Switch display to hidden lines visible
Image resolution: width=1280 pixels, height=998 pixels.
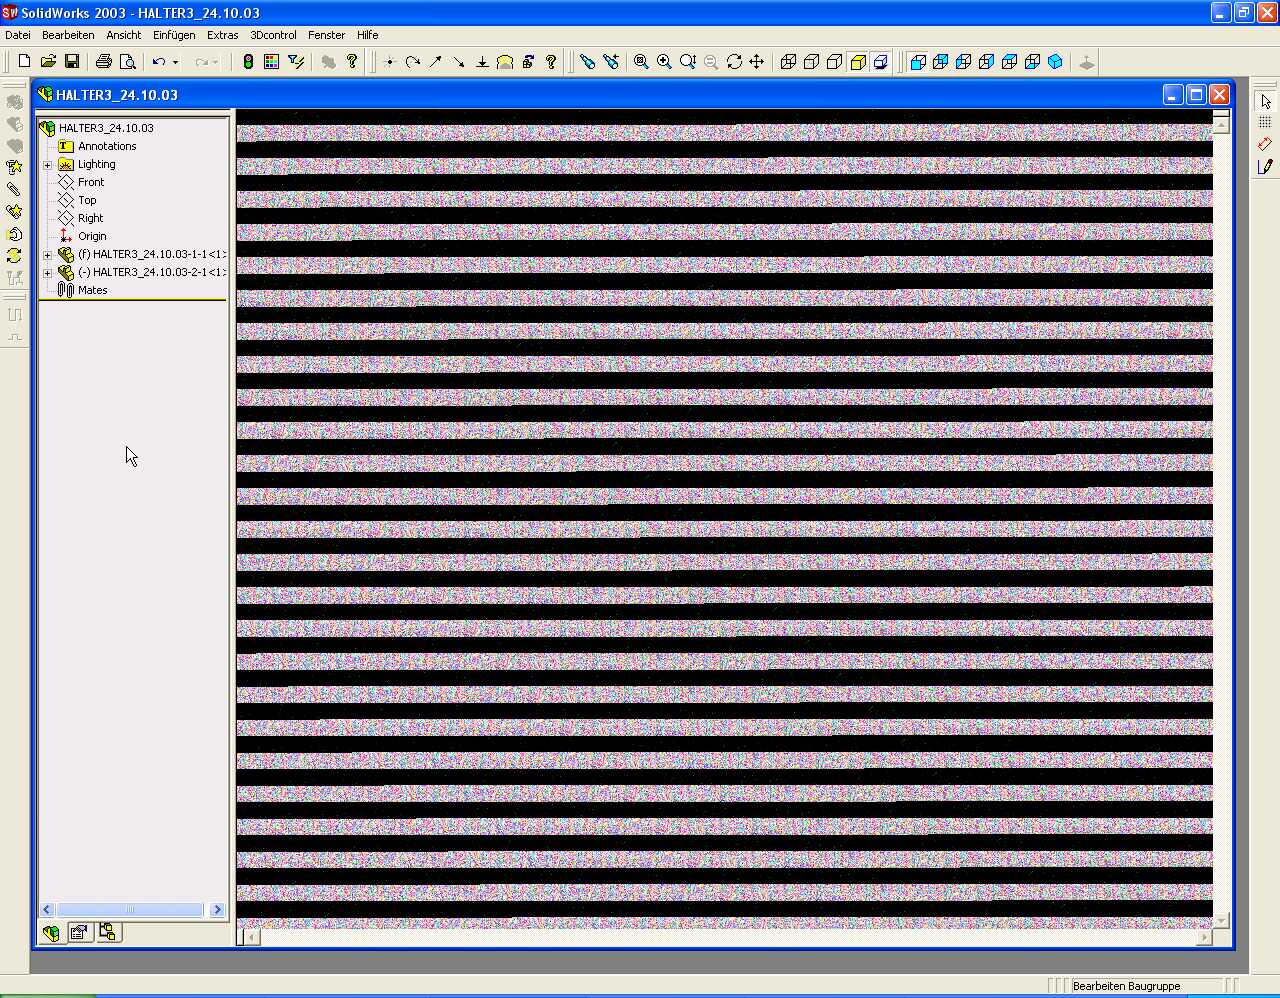click(x=811, y=62)
